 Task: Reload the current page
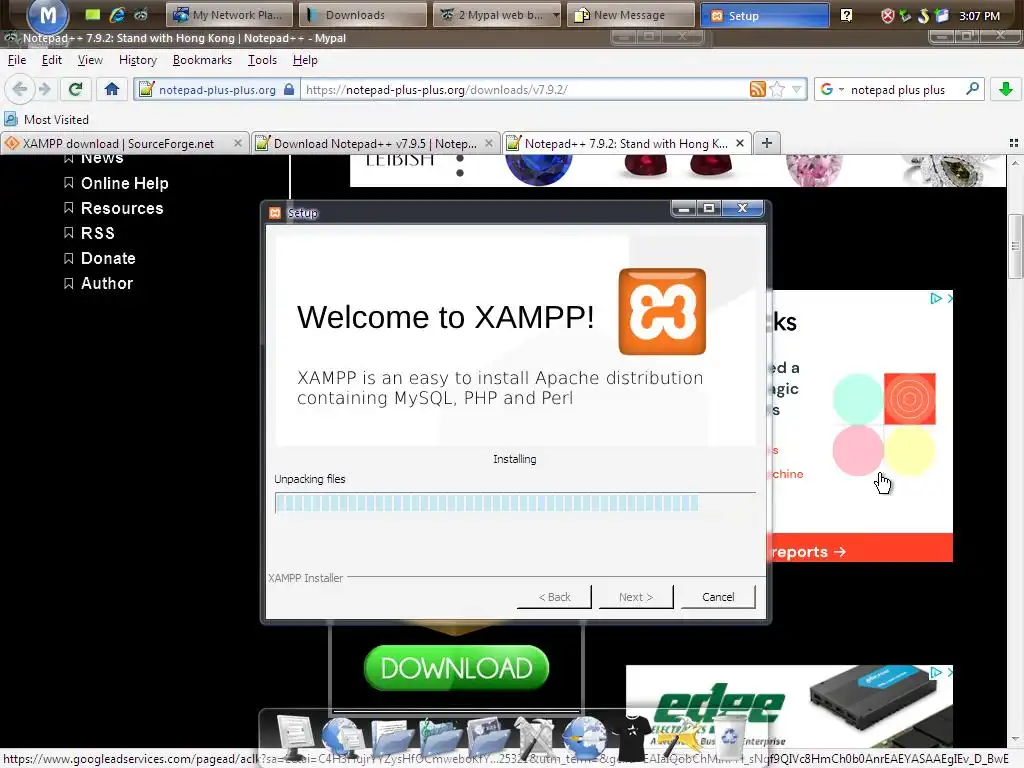75,89
